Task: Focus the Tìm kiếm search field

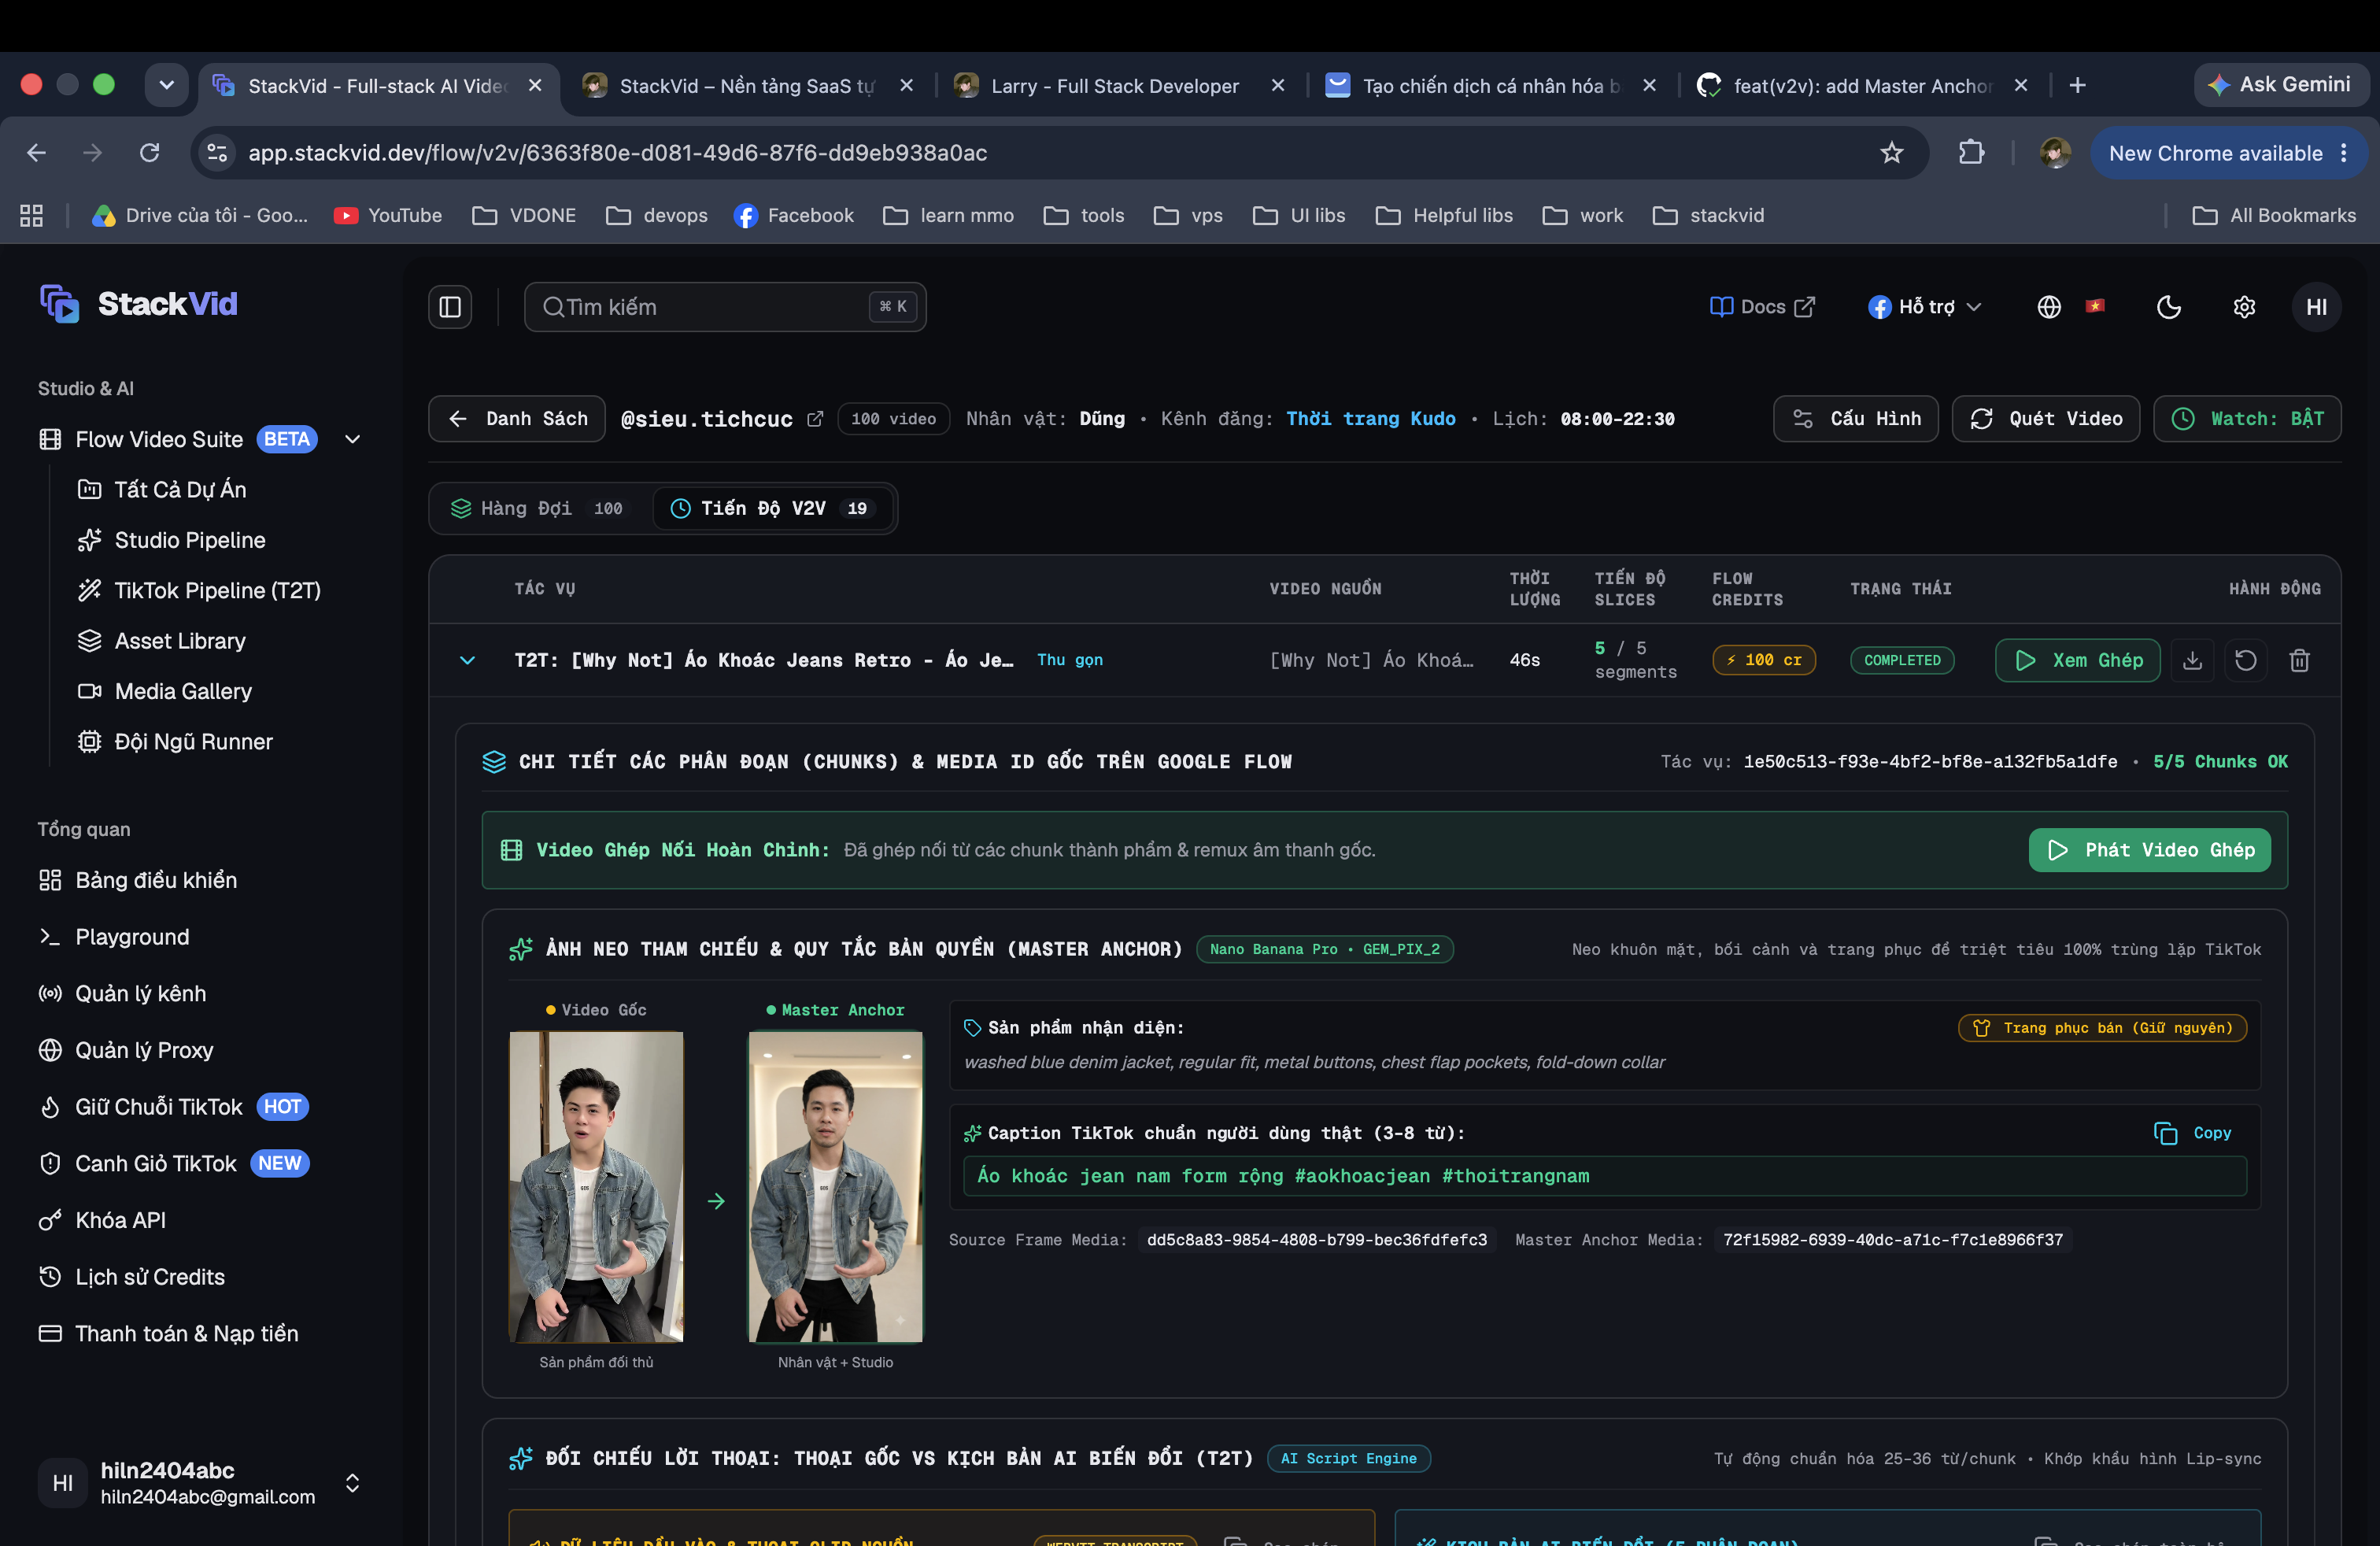Action: [x=725, y=307]
